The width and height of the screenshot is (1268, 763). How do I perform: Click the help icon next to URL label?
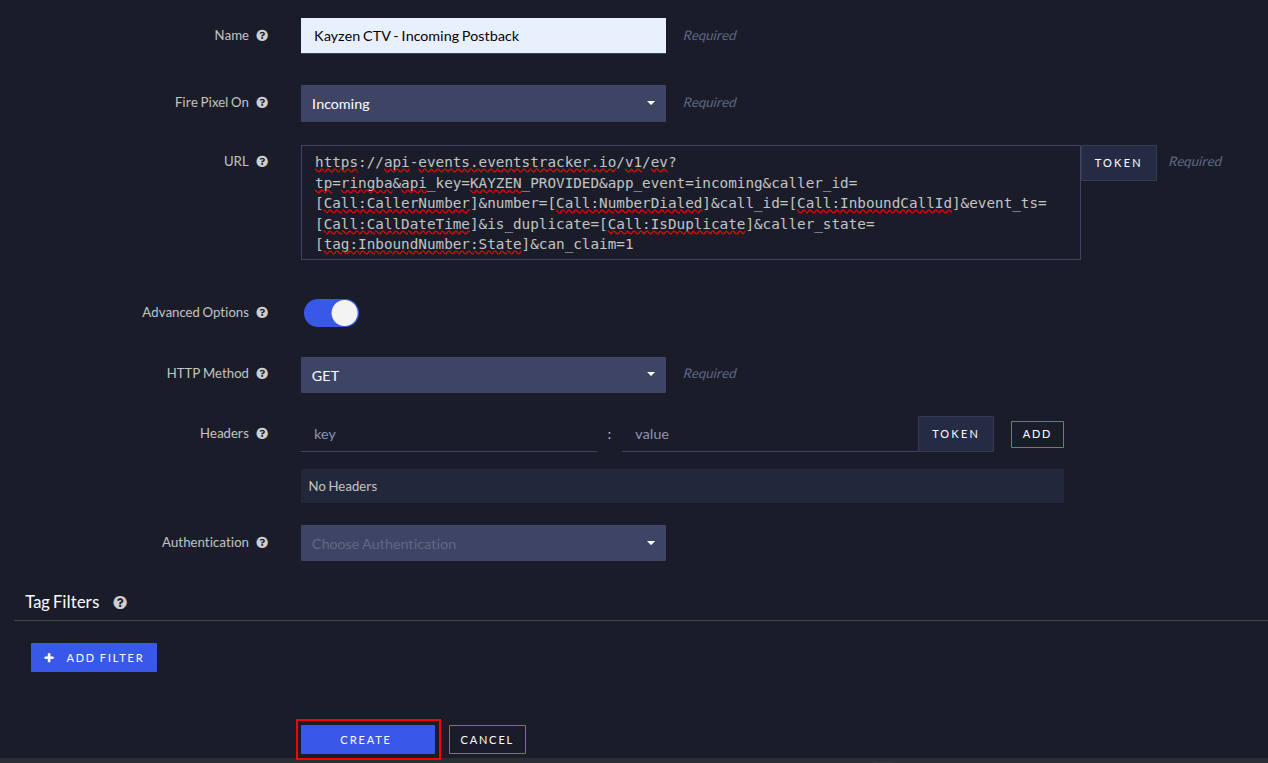(x=262, y=161)
